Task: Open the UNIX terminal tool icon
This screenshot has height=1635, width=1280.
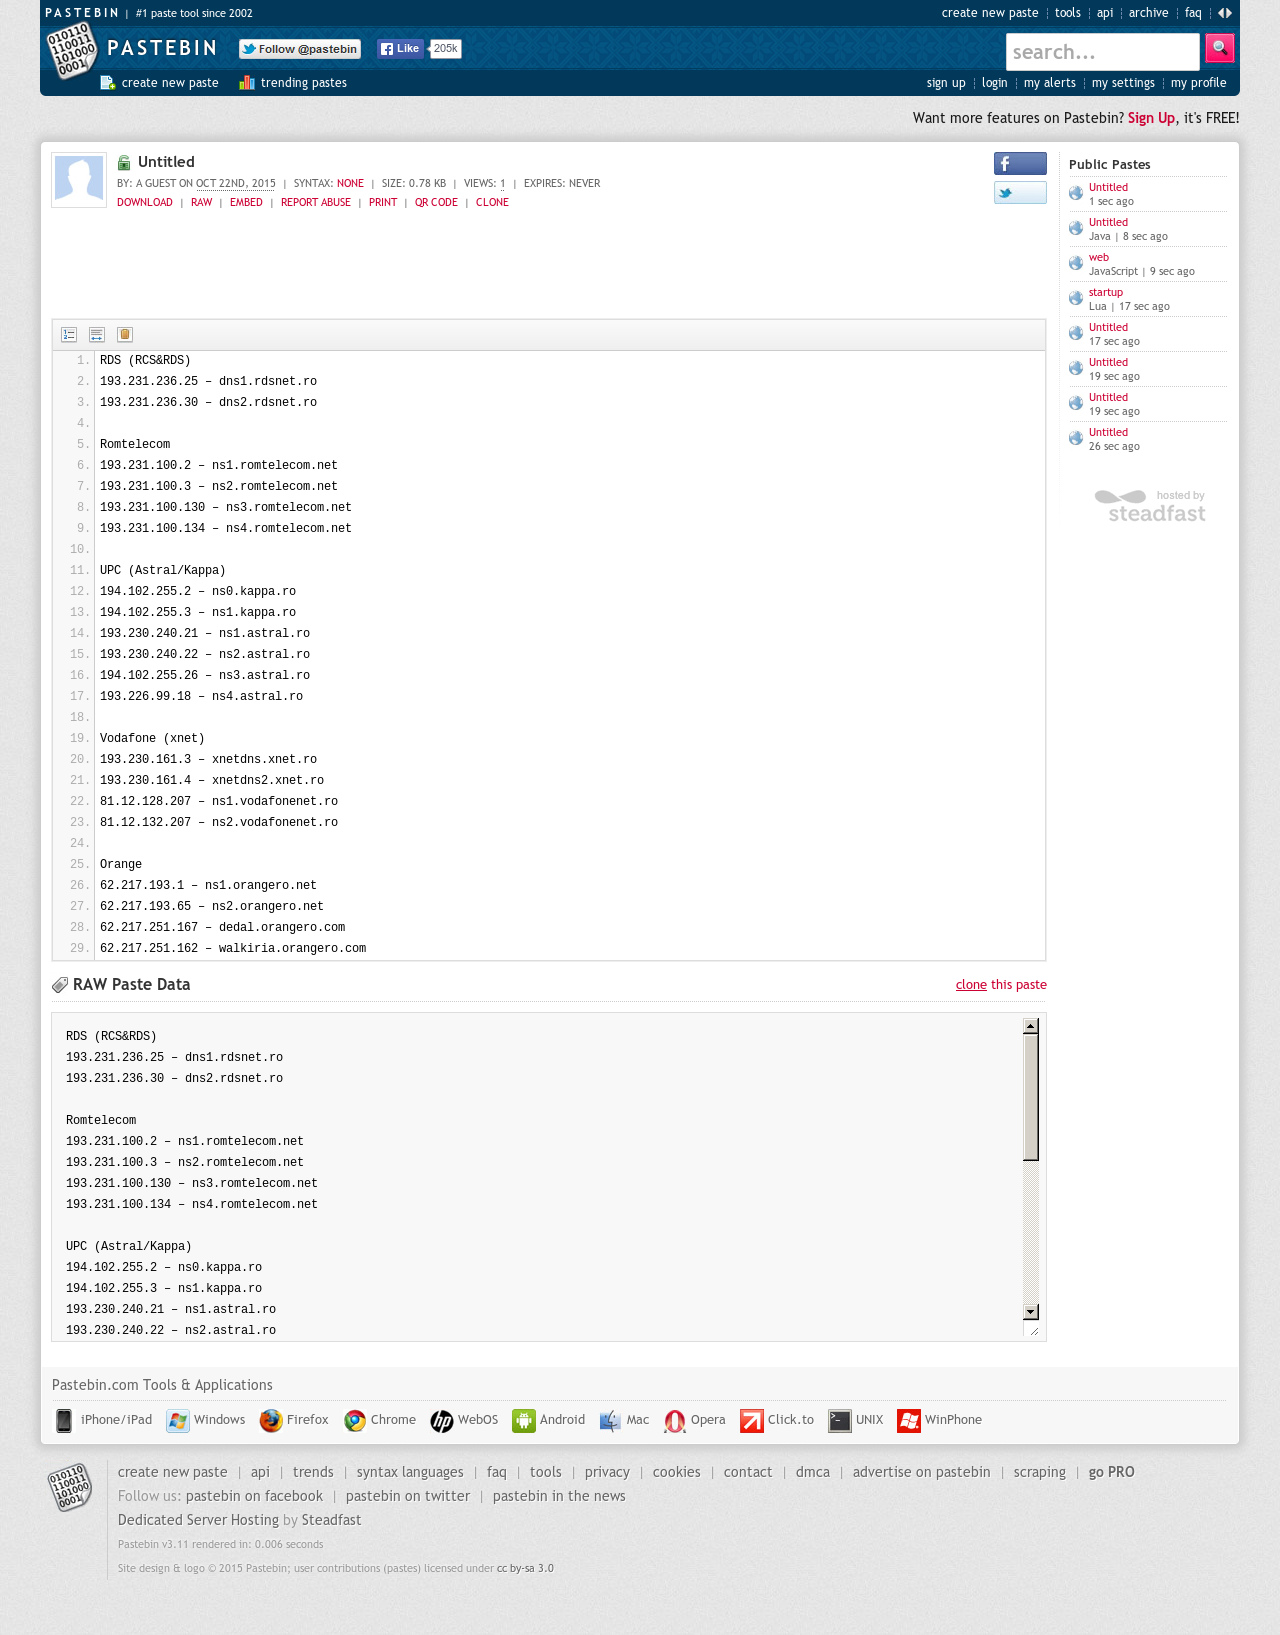Action: click(840, 1420)
